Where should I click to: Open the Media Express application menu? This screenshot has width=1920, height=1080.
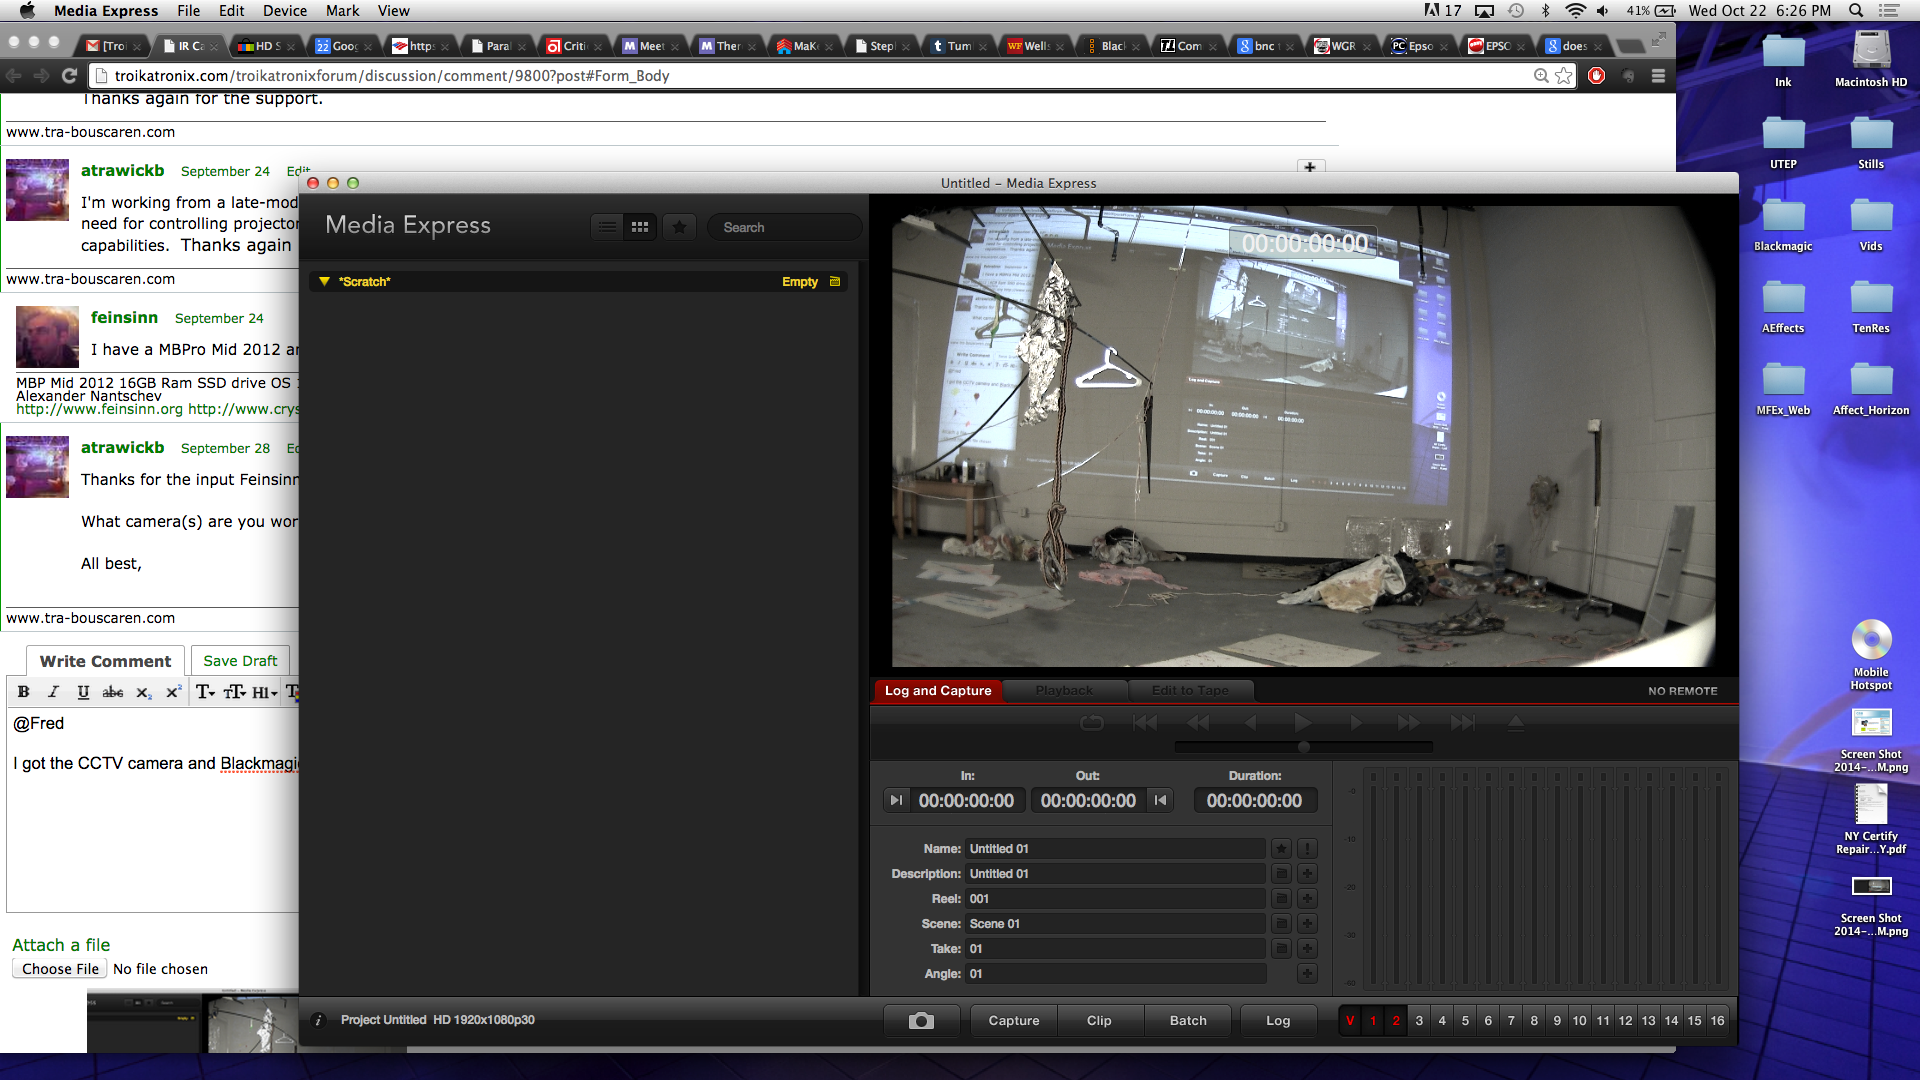tap(102, 11)
